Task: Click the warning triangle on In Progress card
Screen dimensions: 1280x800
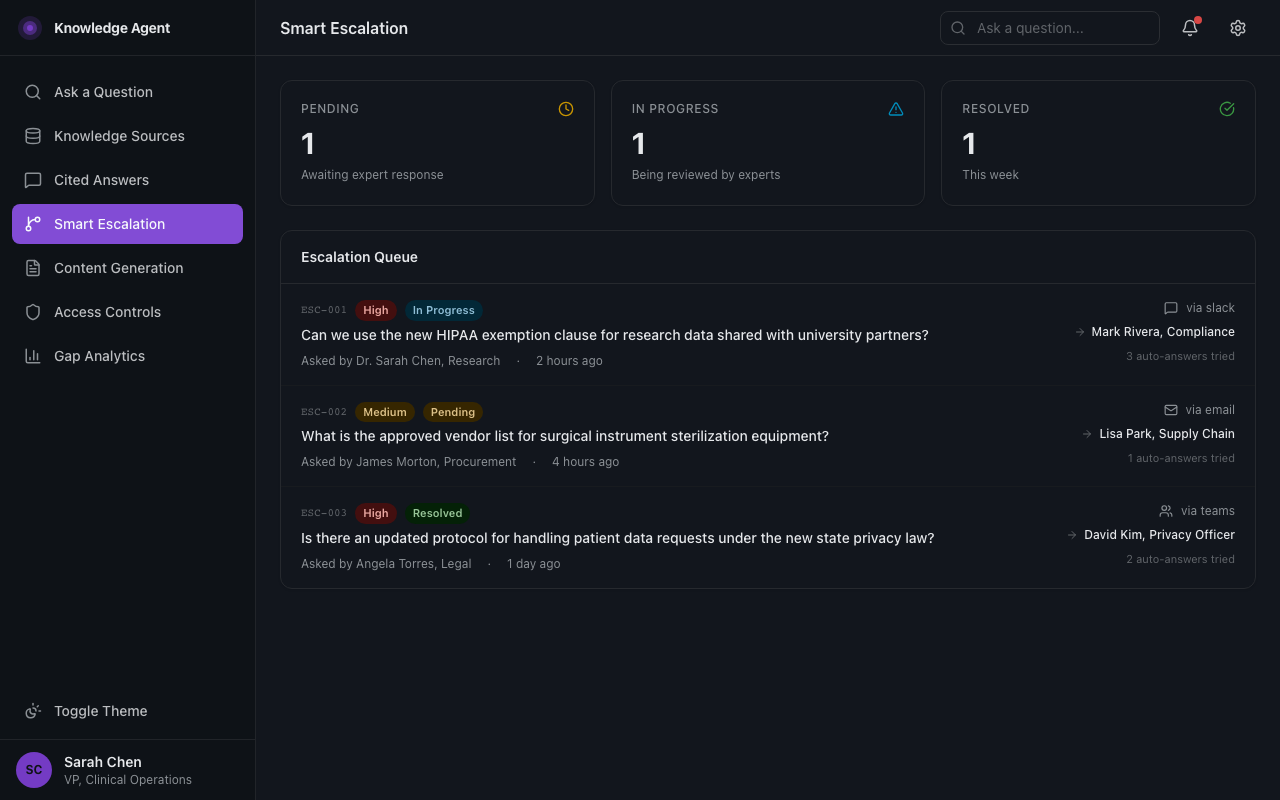Action: click(x=896, y=109)
